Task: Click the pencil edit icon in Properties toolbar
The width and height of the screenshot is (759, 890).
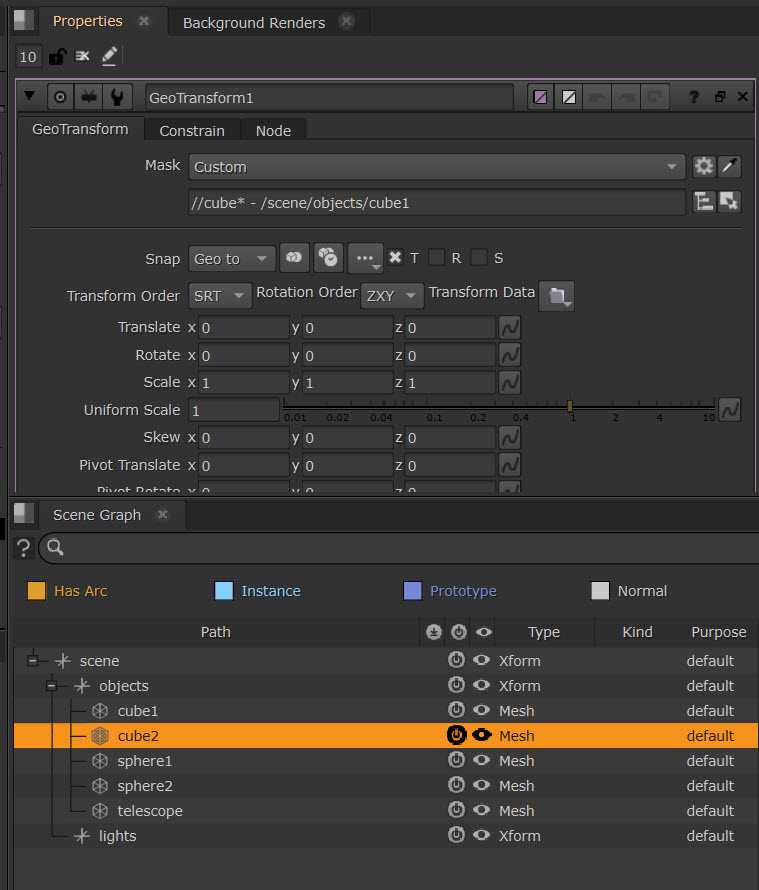Action: (109, 57)
